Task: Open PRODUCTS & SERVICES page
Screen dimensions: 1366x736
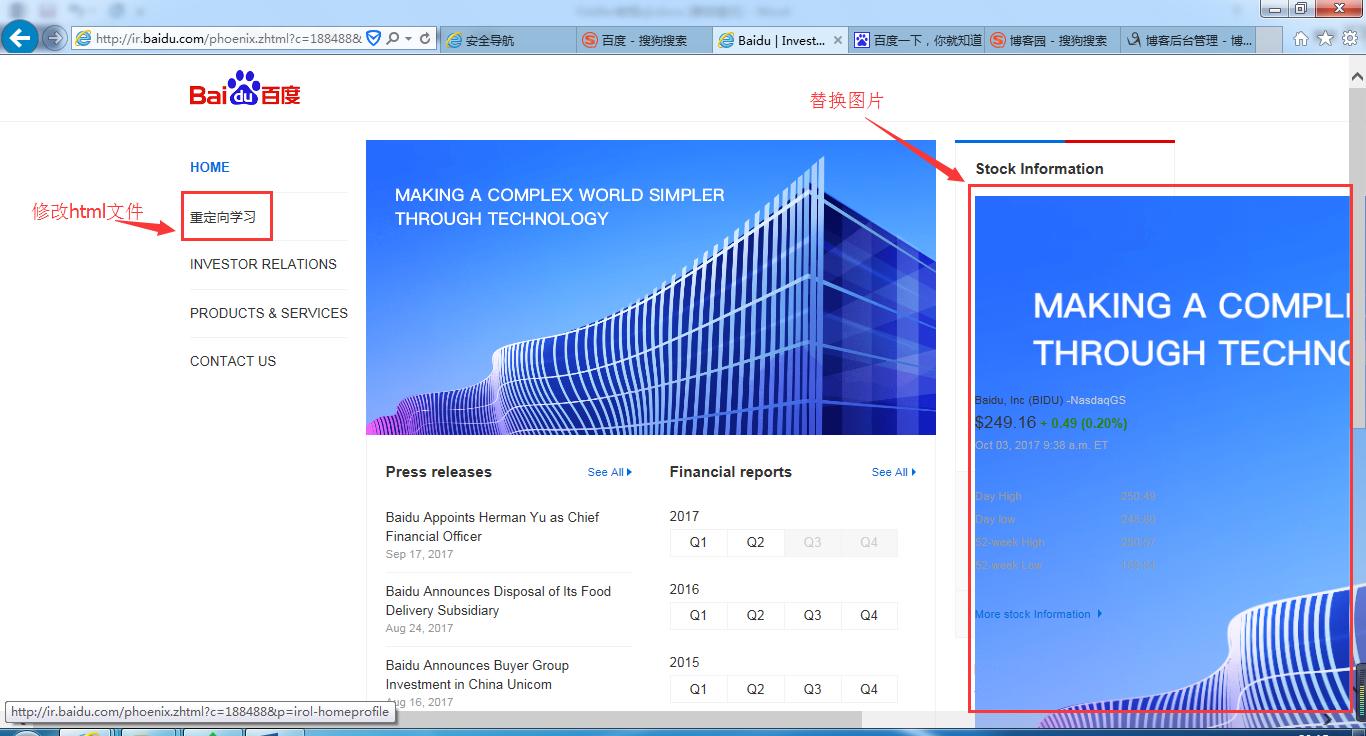Action: click(269, 313)
